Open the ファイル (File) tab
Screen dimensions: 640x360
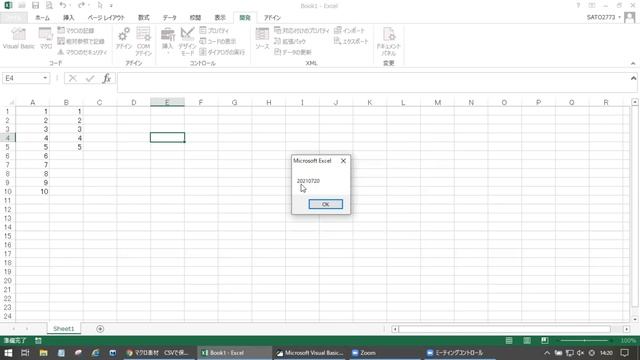click(13, 18)
